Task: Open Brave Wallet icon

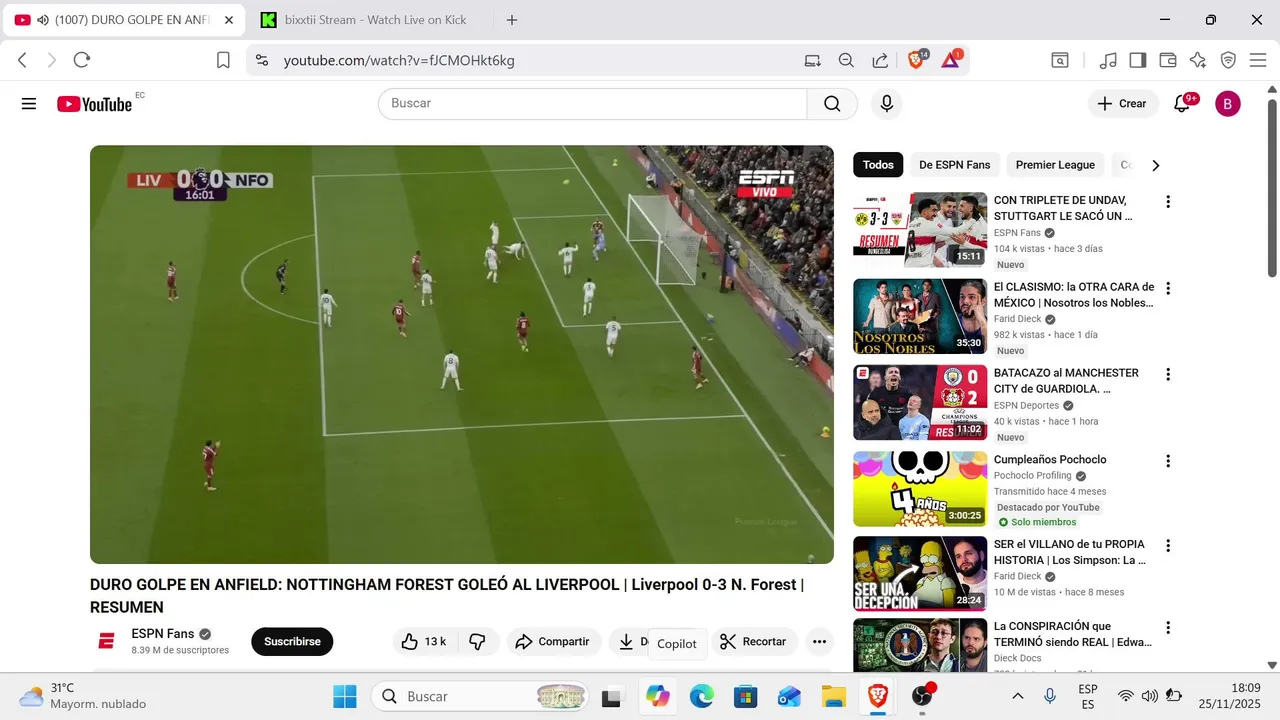Action: 1167,60
